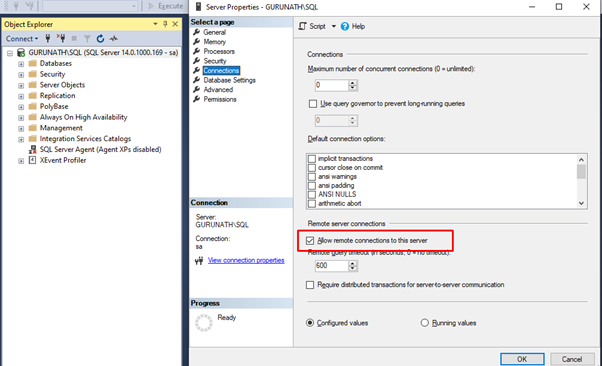Open the Processors page
This screenshot has width=602, height=366.
click(x=219, y=51)
